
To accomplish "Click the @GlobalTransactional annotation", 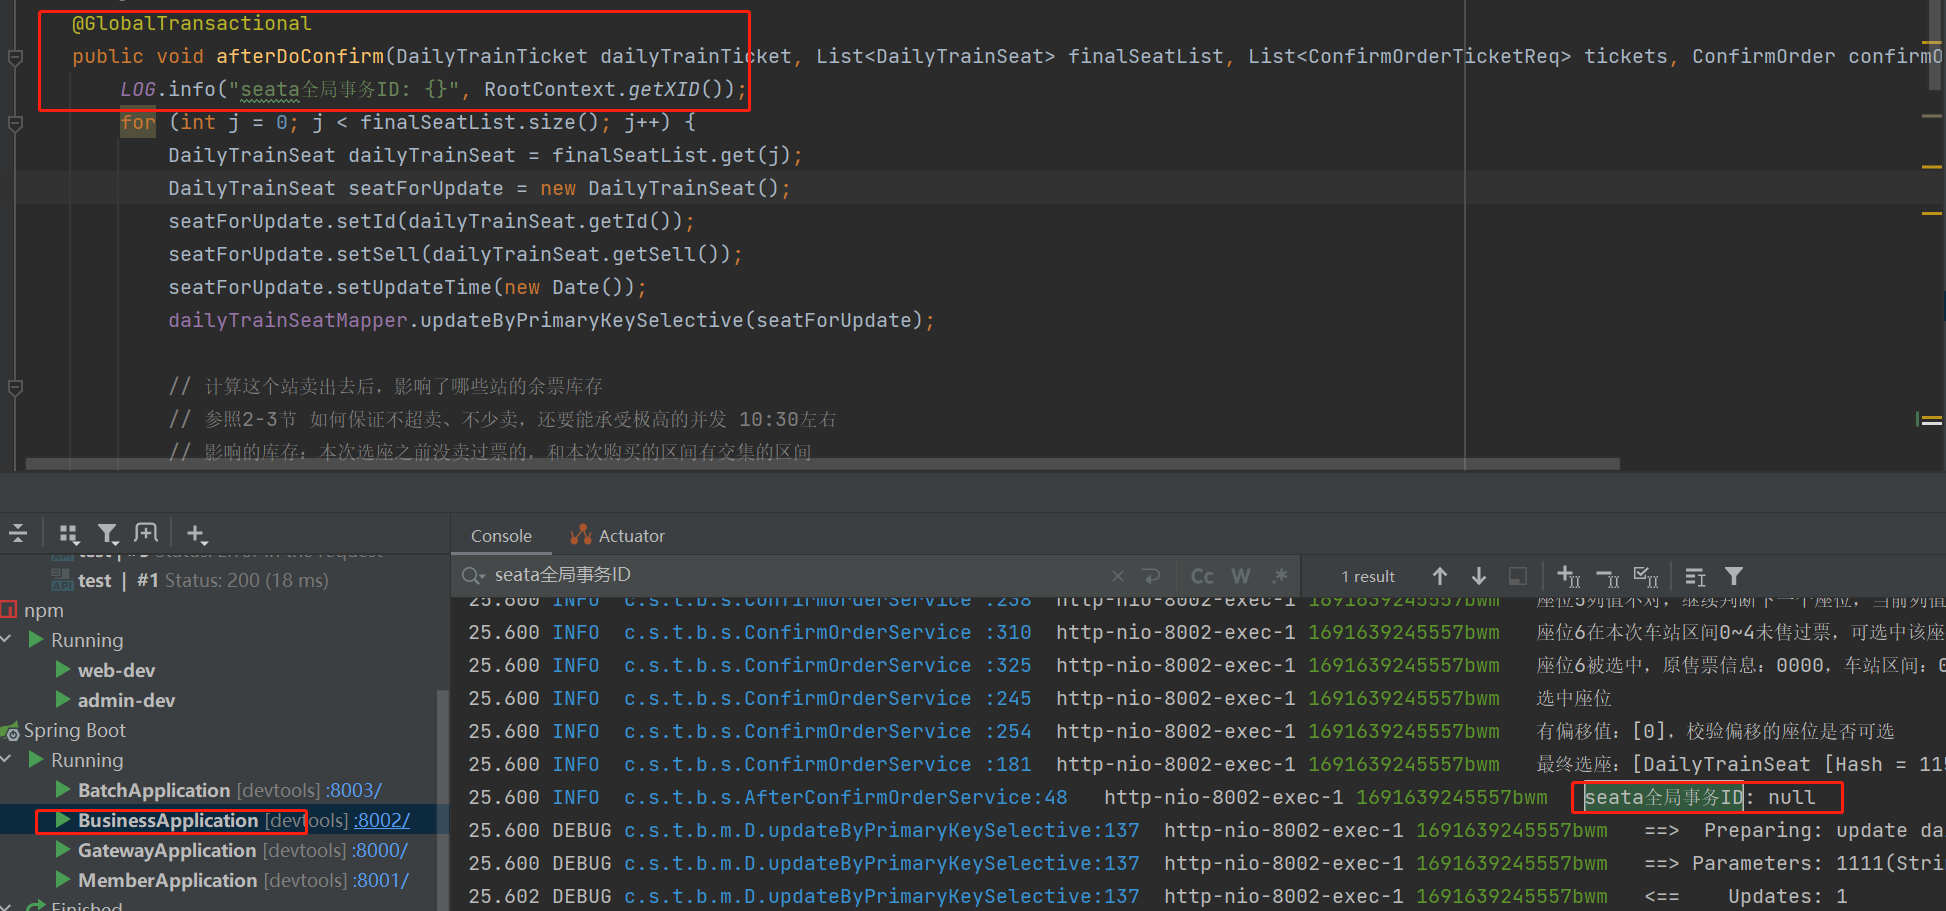I will pos(192,23).
